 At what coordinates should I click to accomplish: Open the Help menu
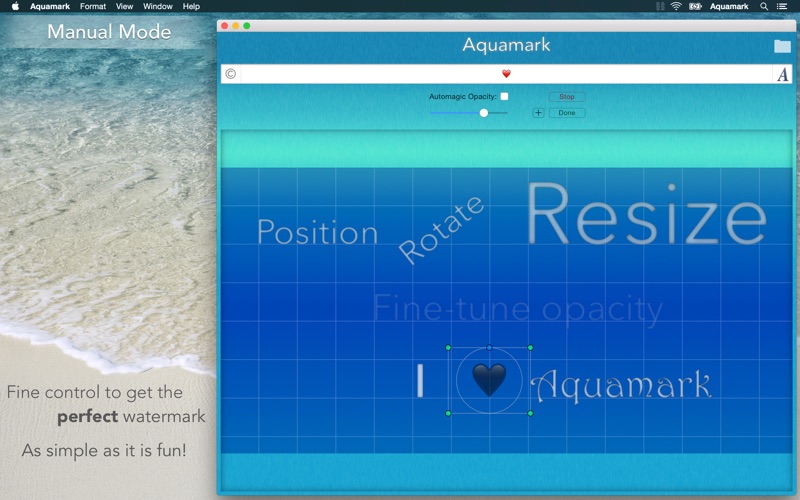[x=191, y=6]
